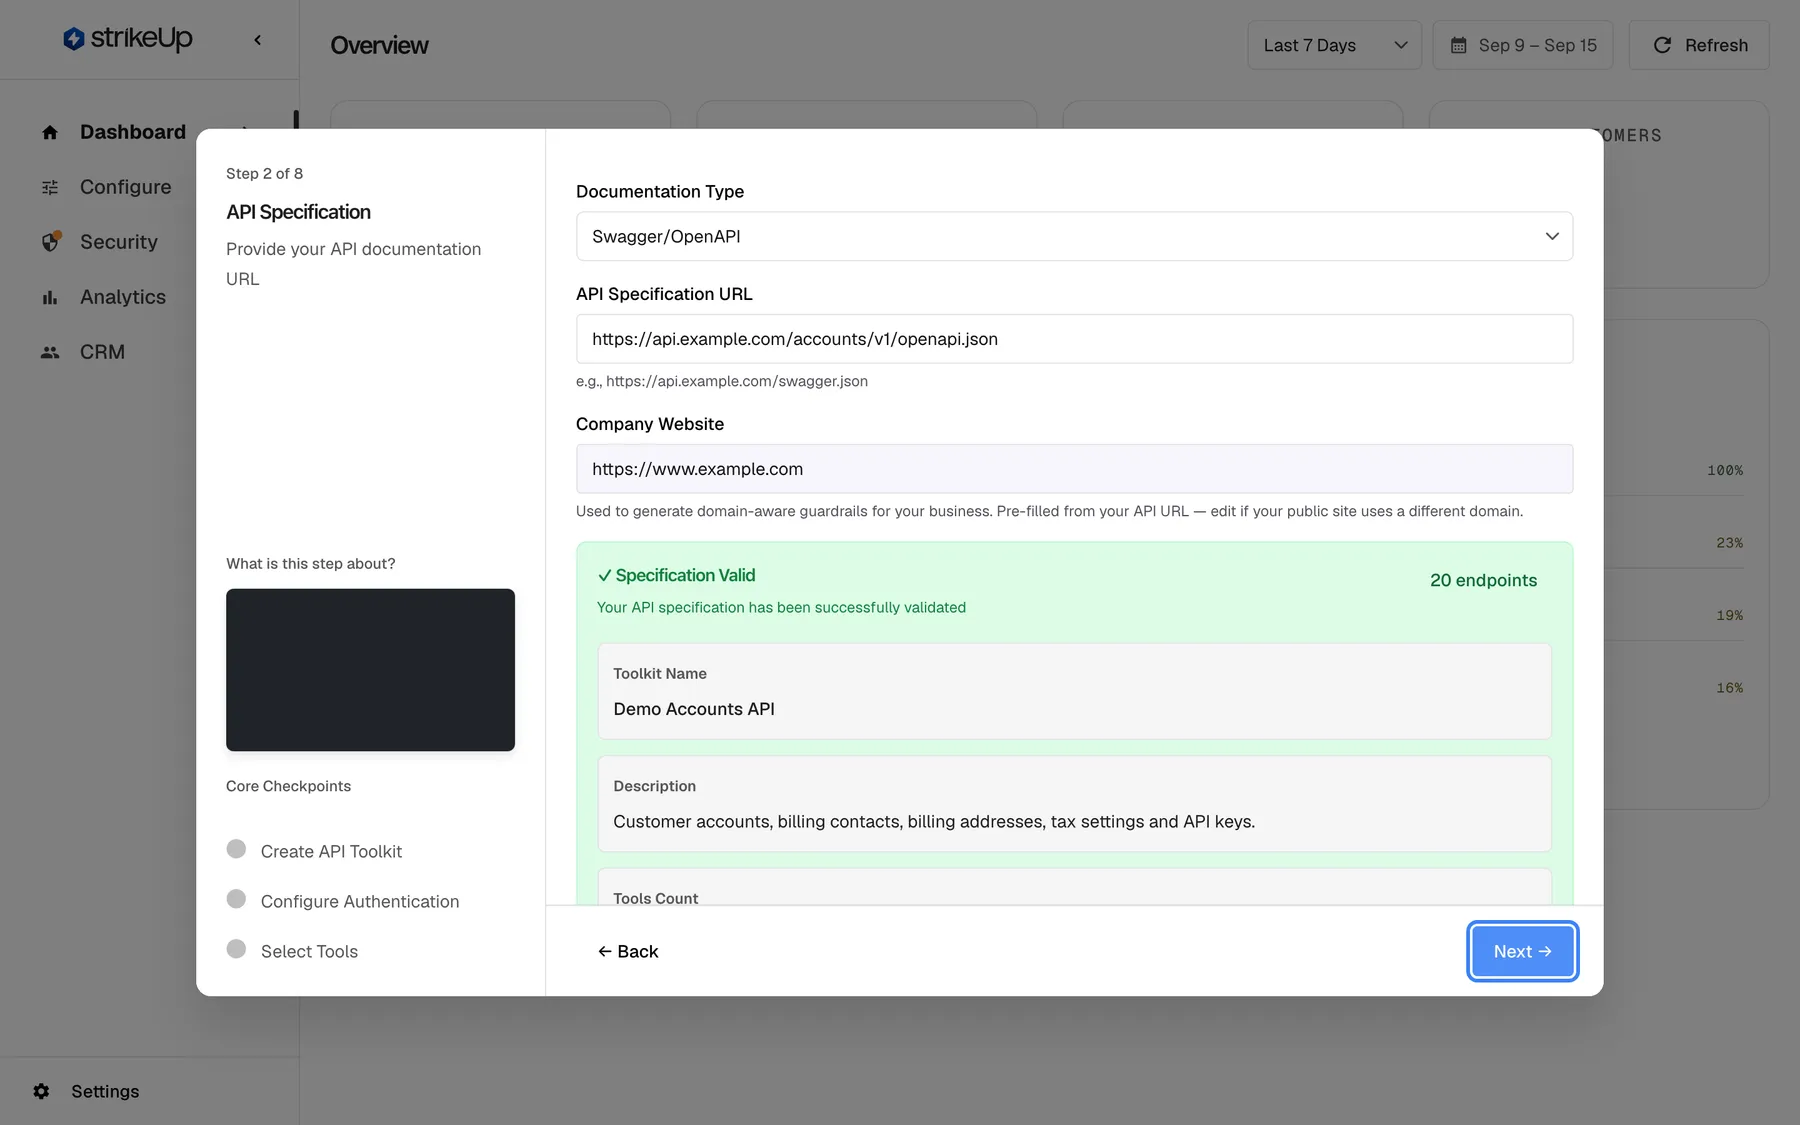
Task: Select the Select Tools checkpoint circle
Action: coord(236,949)
